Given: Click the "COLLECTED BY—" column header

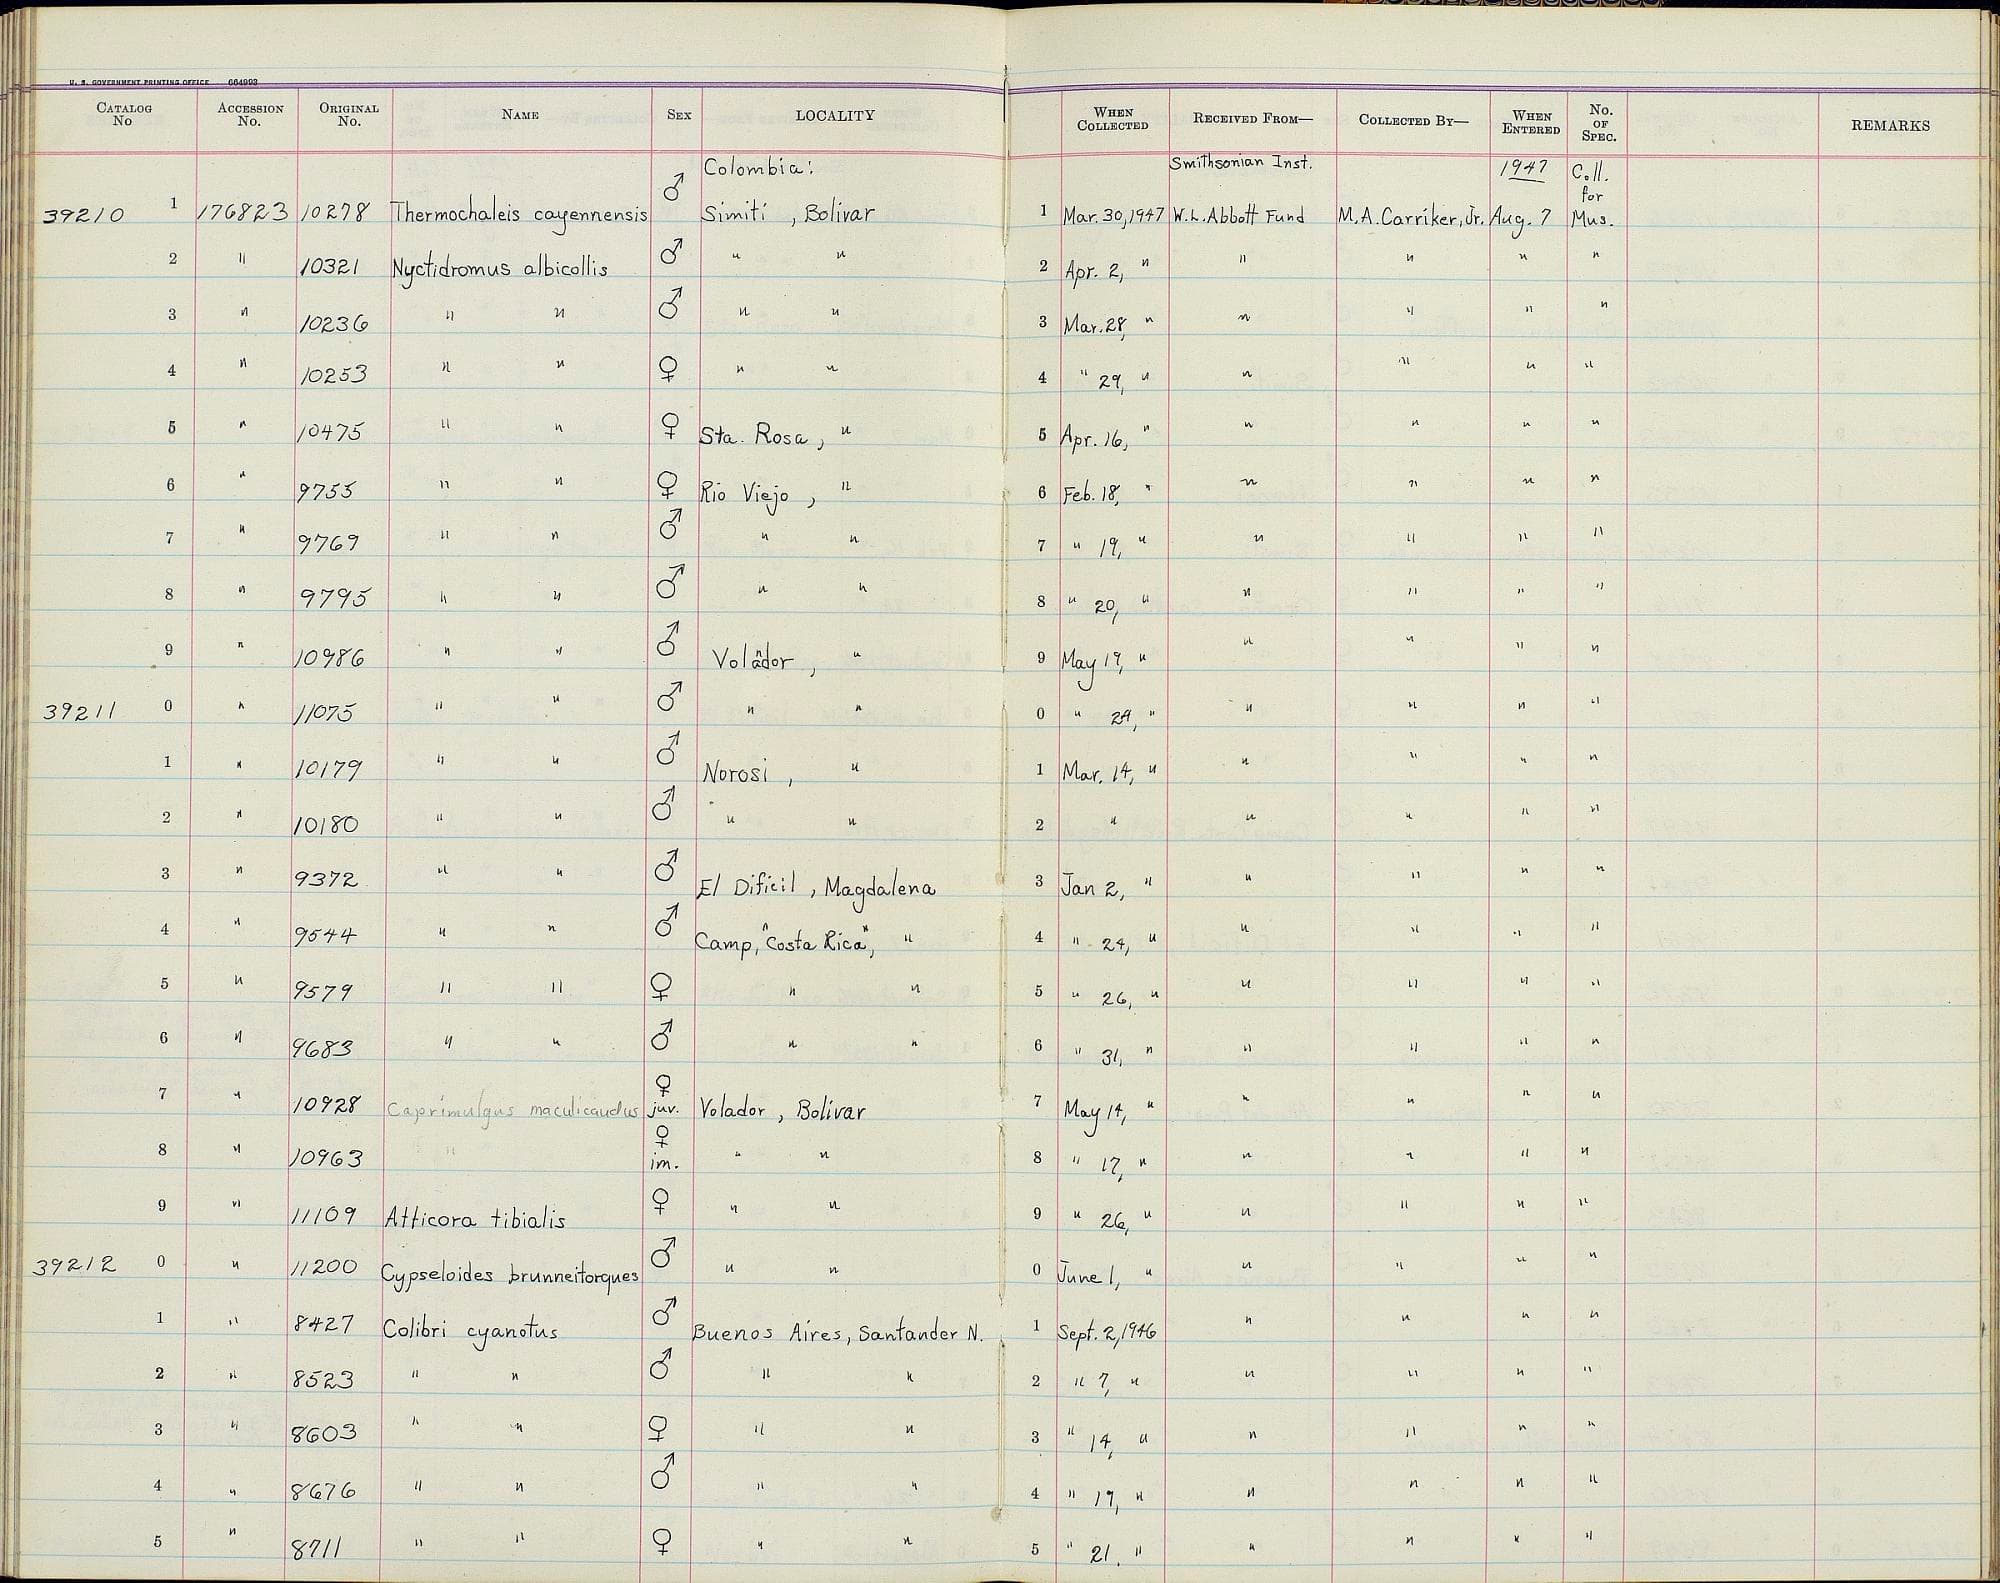Looking at the screenshot, I should tap(1414, 120).
